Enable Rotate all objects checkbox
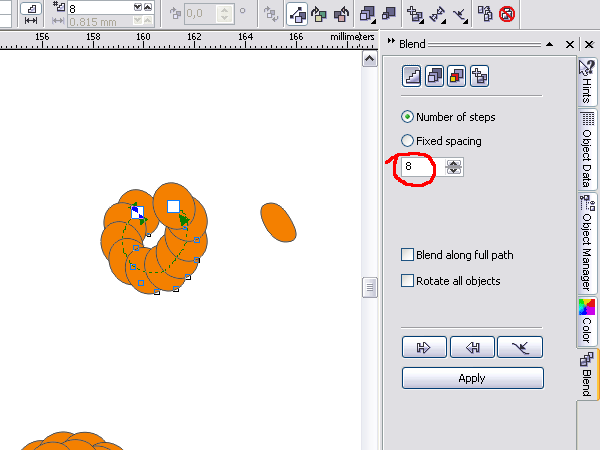Image resolution: width=600 pixels, height=450 pixels. pyautogui.click(x=407, y=280)
